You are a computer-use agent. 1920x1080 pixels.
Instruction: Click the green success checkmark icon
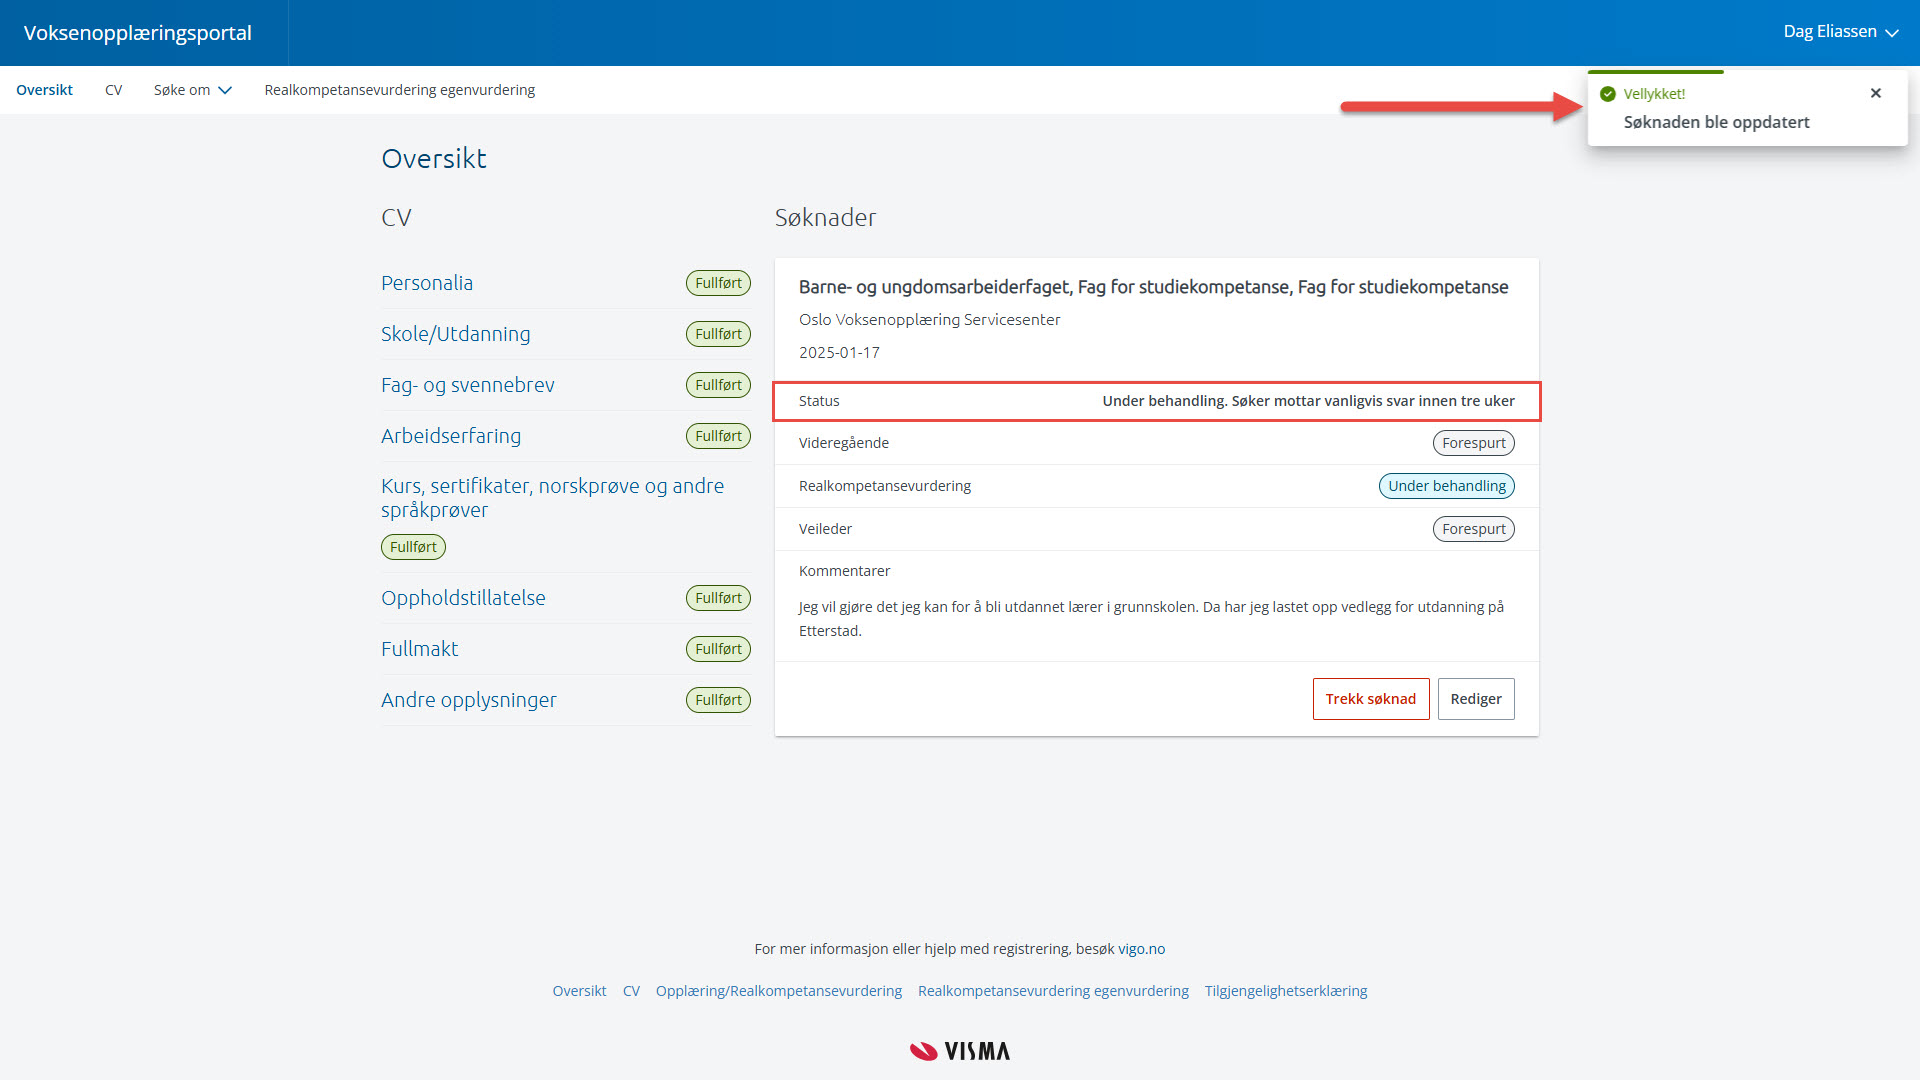click(1608, 94)
